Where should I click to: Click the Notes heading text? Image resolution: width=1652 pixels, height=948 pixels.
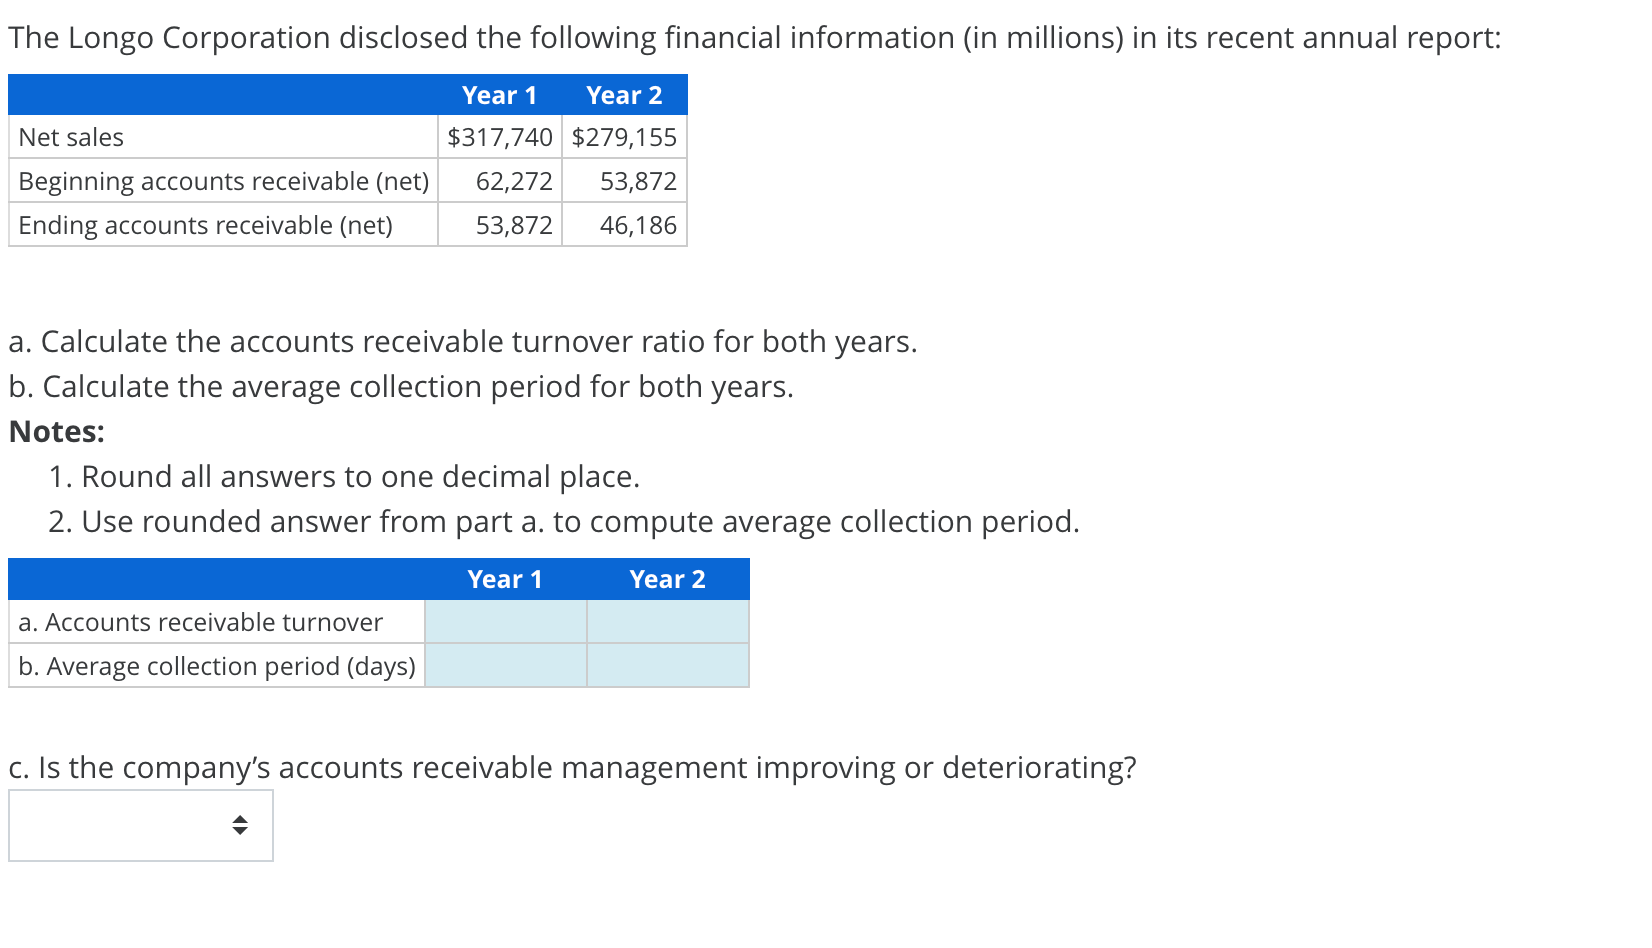54,431
